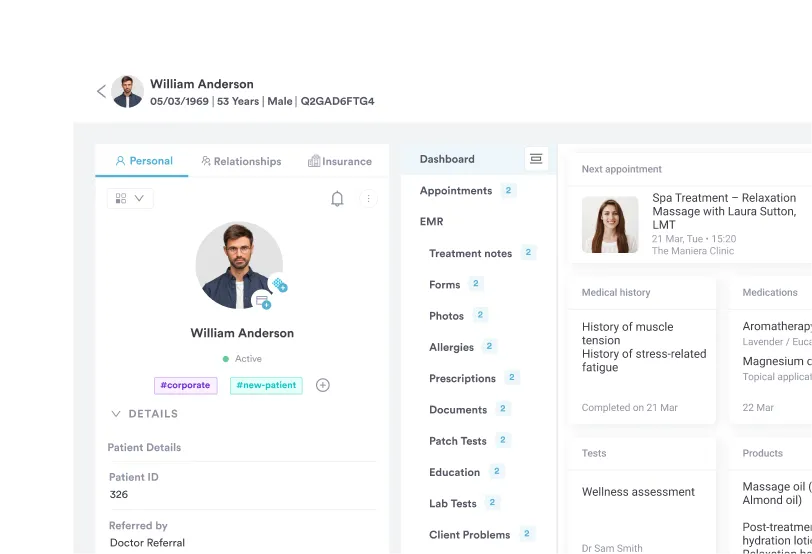Open the three-dot more options menu
This screenshot has height=554, width=812.
click(x=368, y=199)
